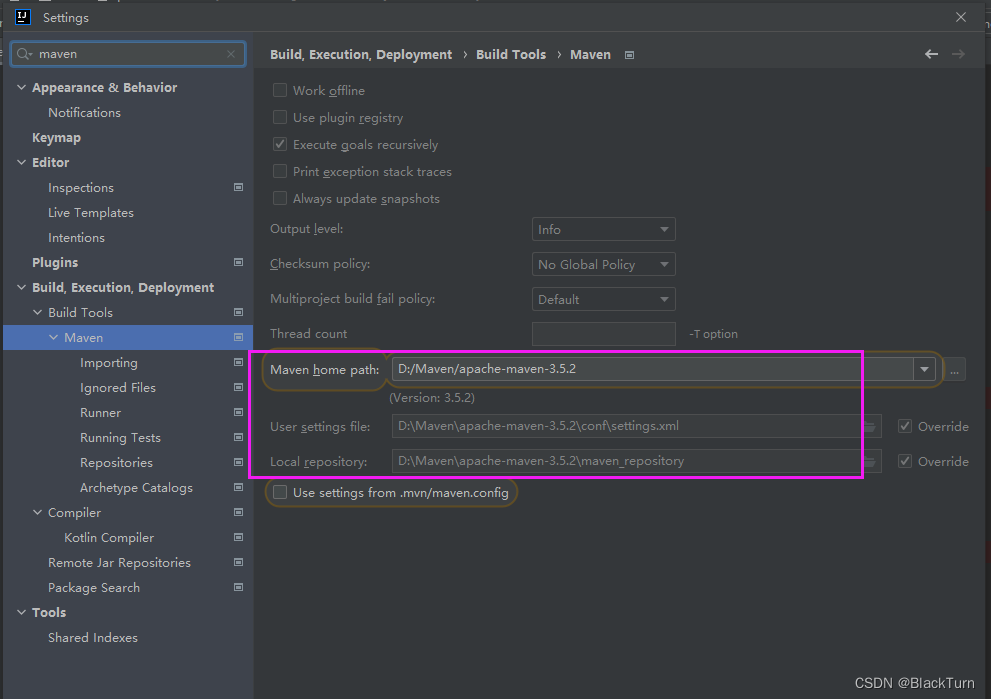Click the Local repository path field

(637, 461)
